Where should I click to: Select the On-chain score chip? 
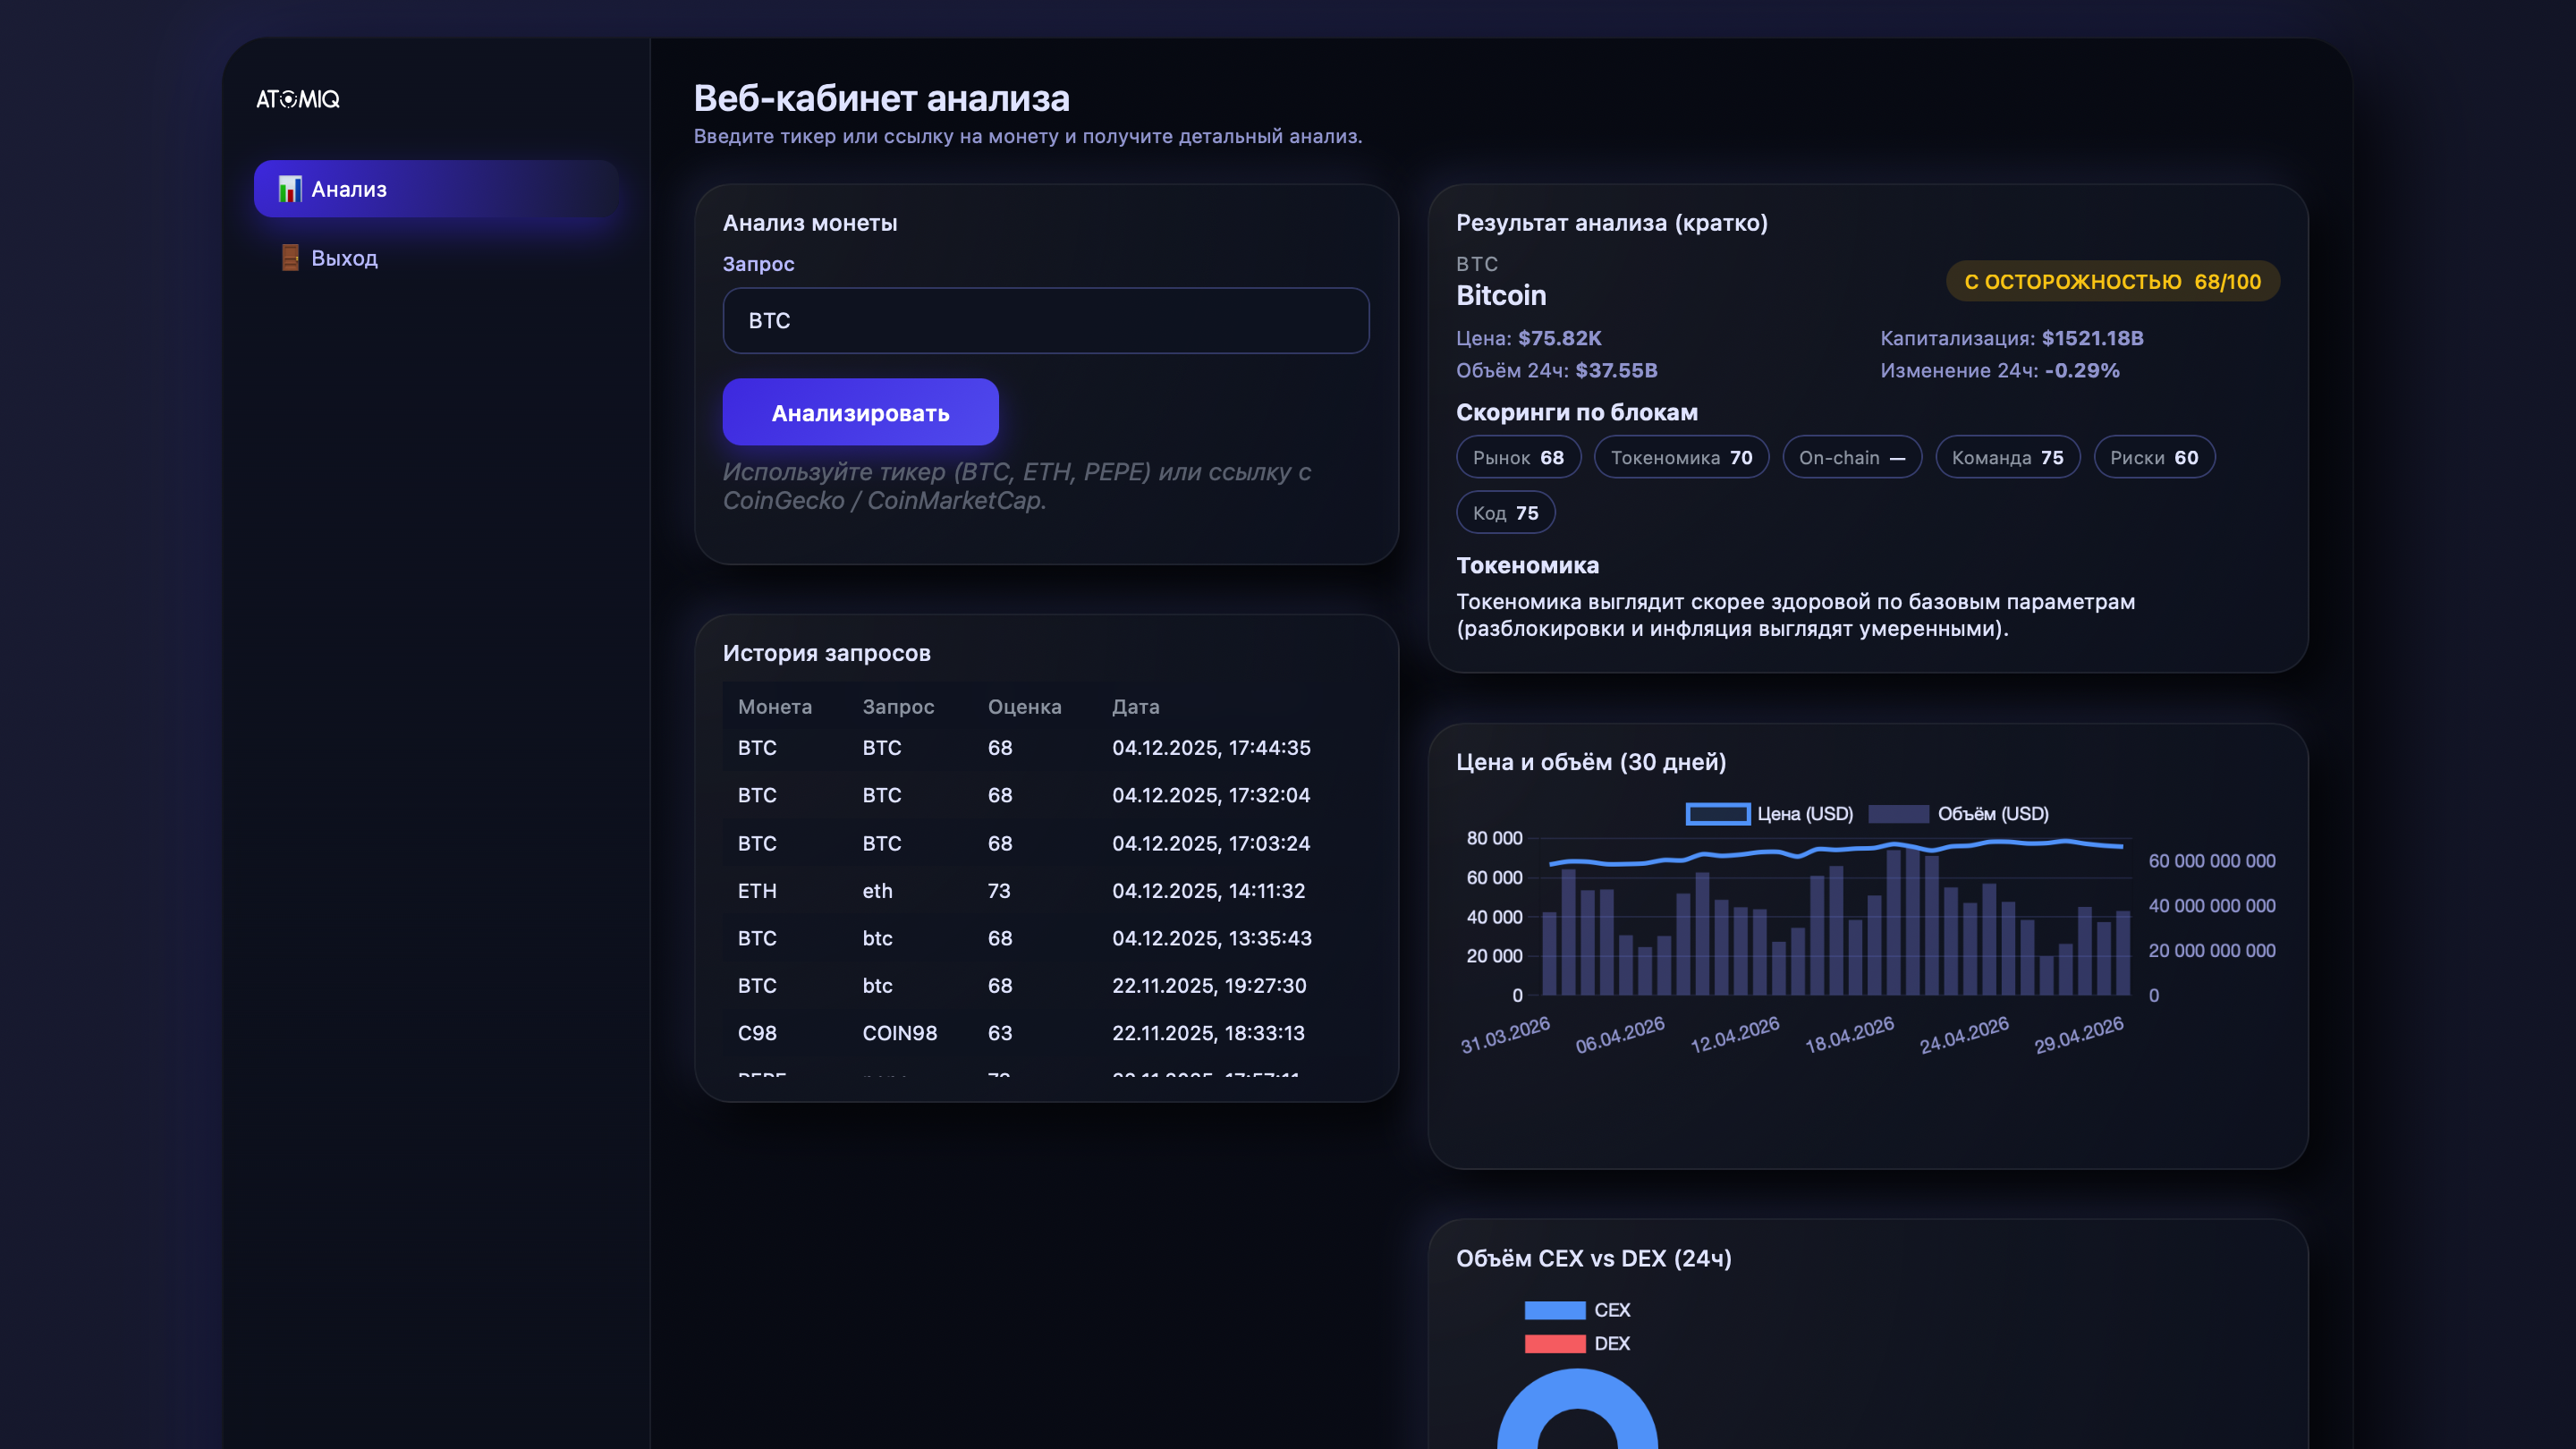[x=1852, y=458]
